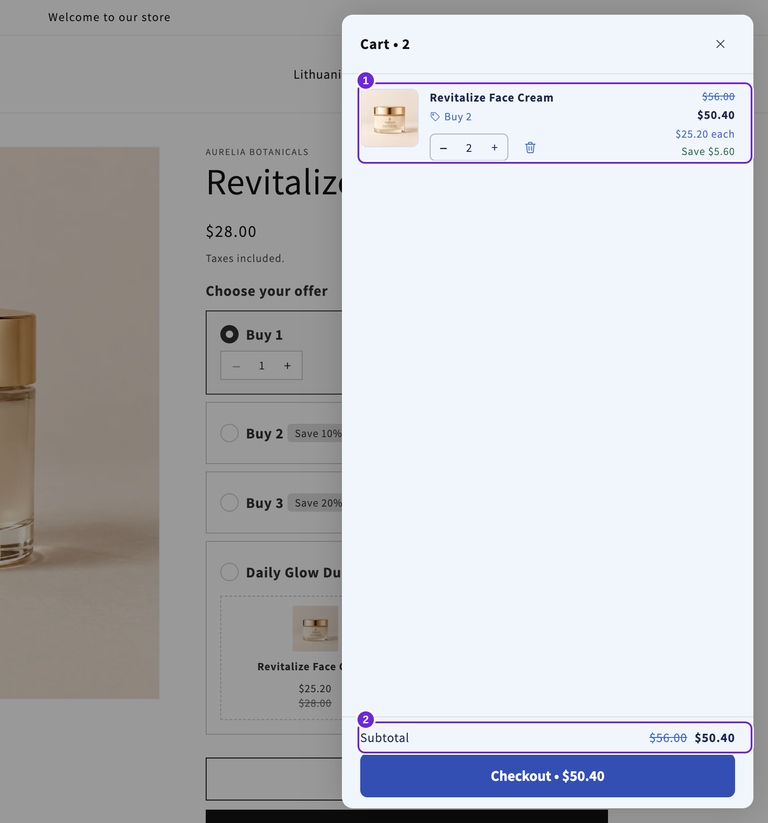
Task: Select the Buy 3 offer radio
Action: click(229, 502)
